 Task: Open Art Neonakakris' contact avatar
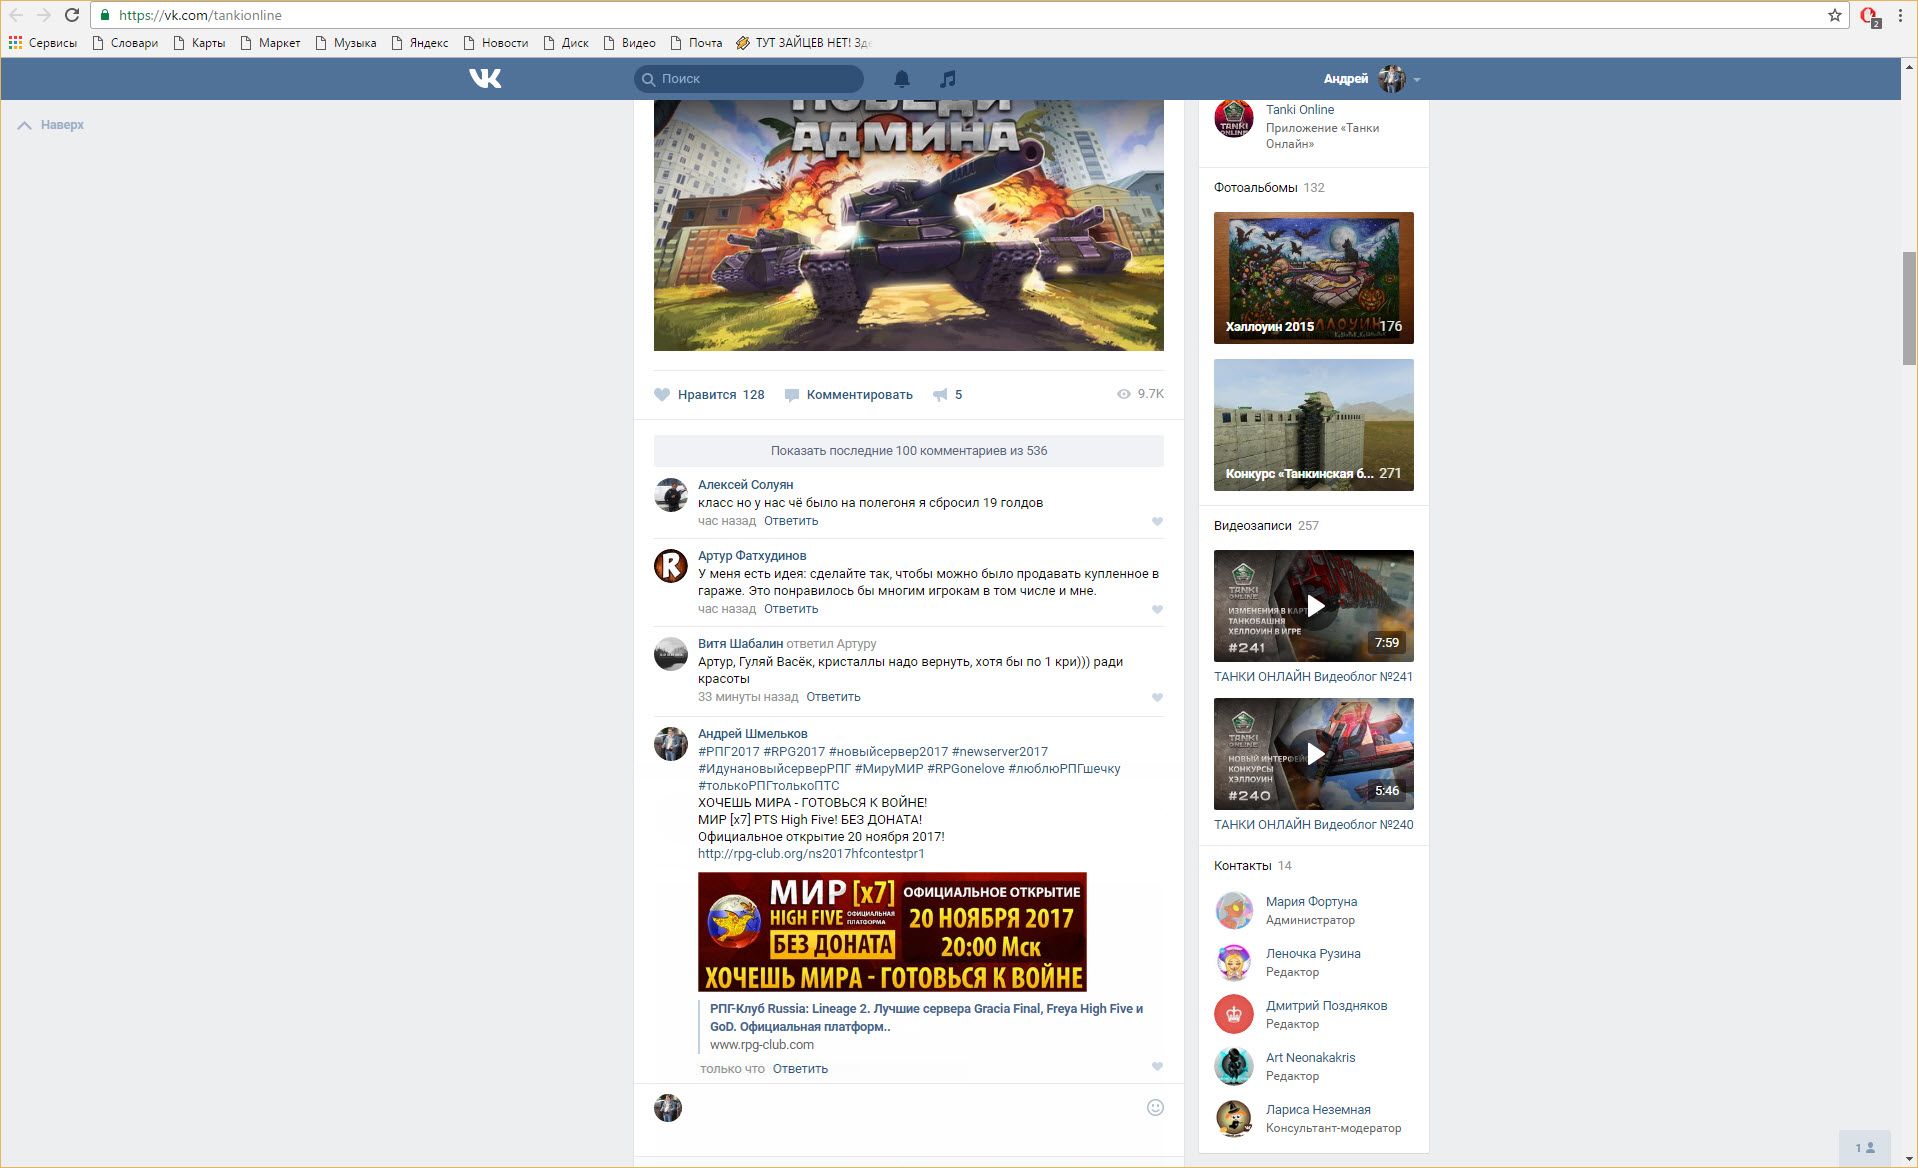click(1234, 1066)
